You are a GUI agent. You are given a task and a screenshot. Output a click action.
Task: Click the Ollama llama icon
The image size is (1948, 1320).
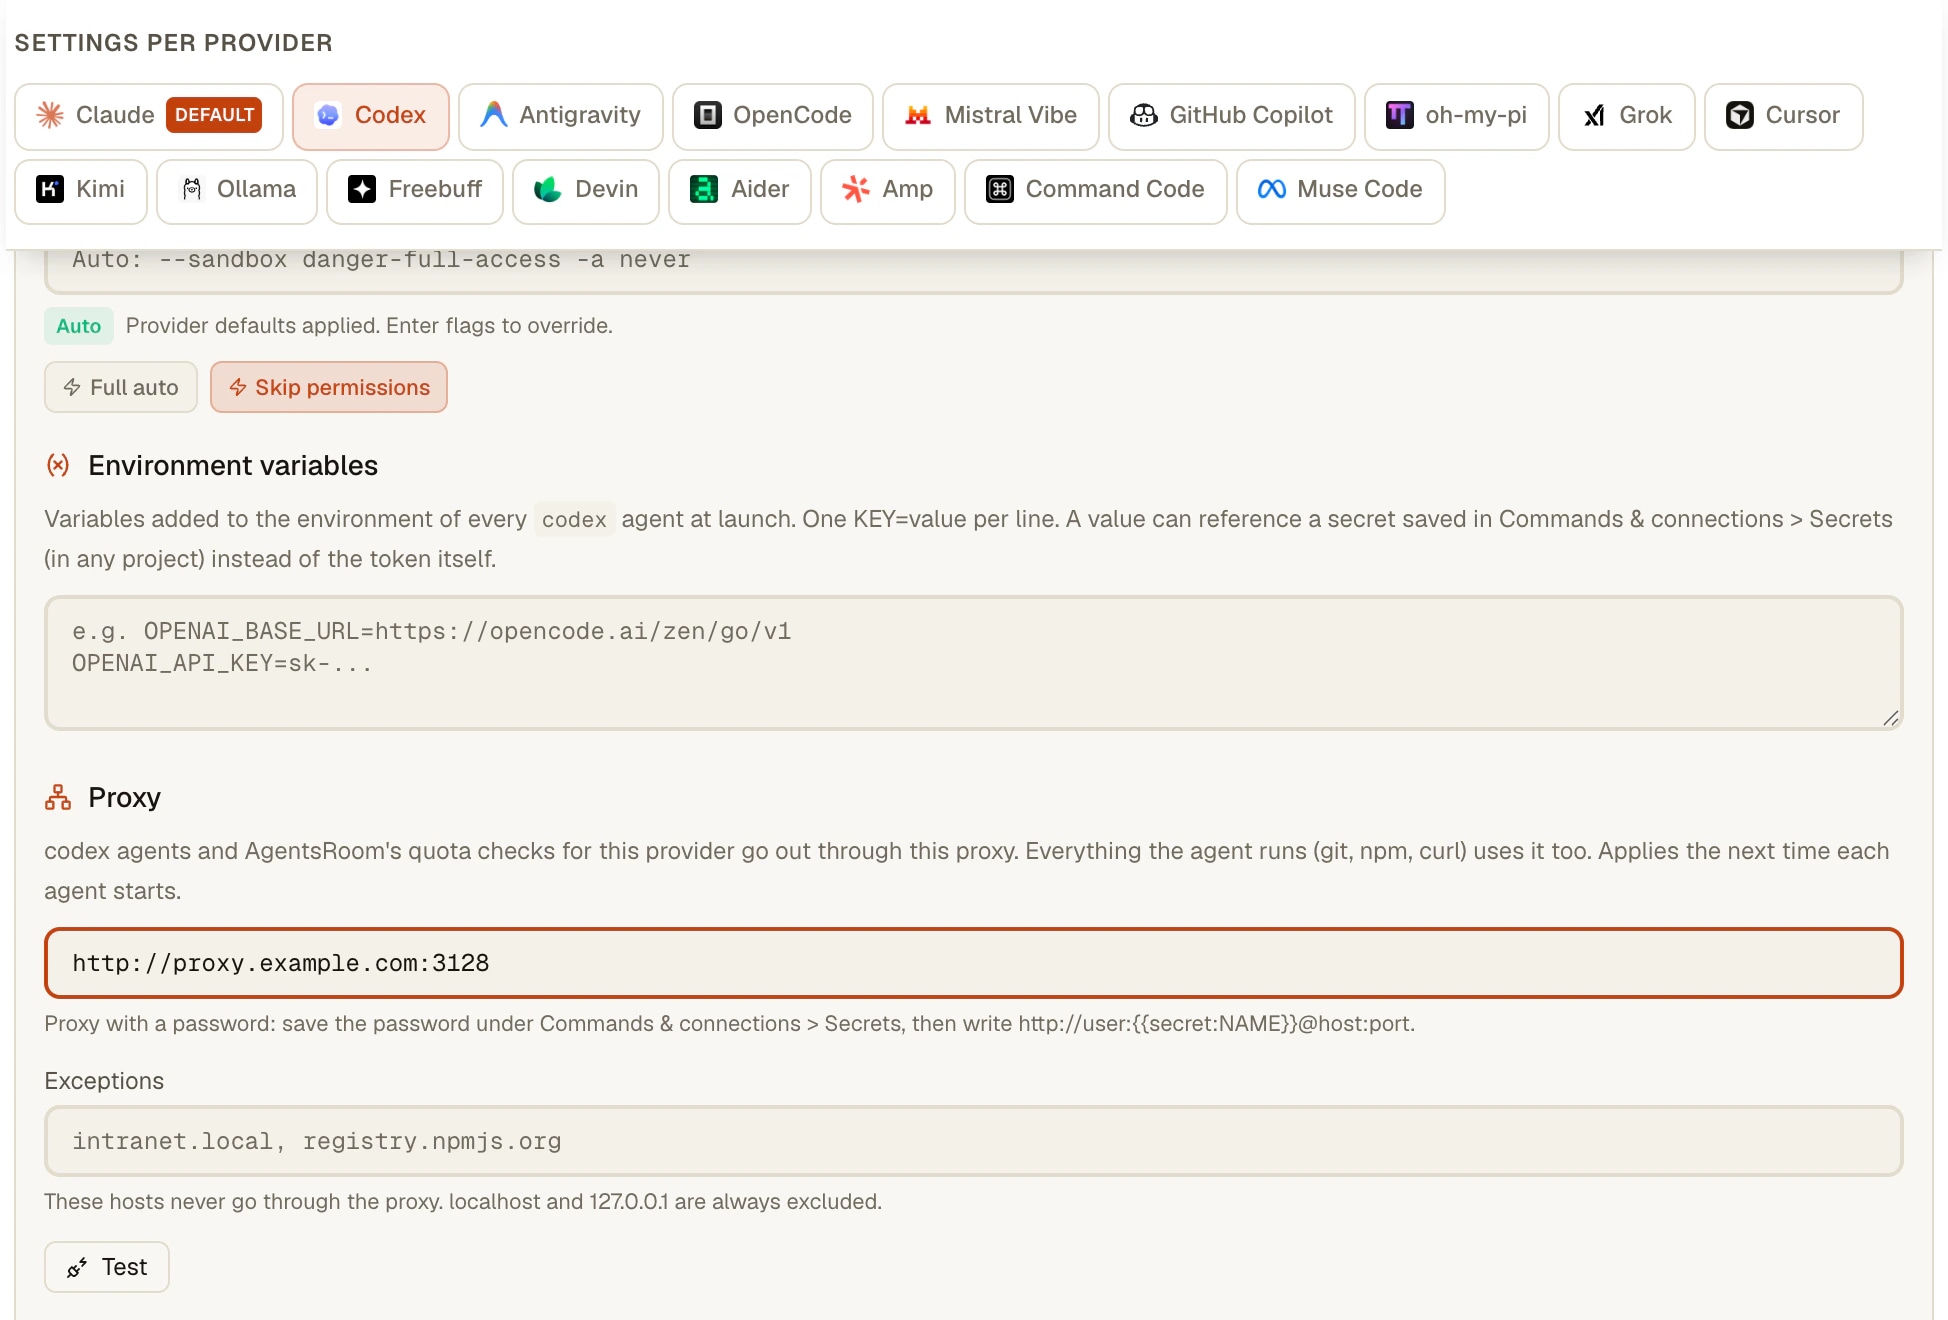pyautogui.click(x=192, y=189)
